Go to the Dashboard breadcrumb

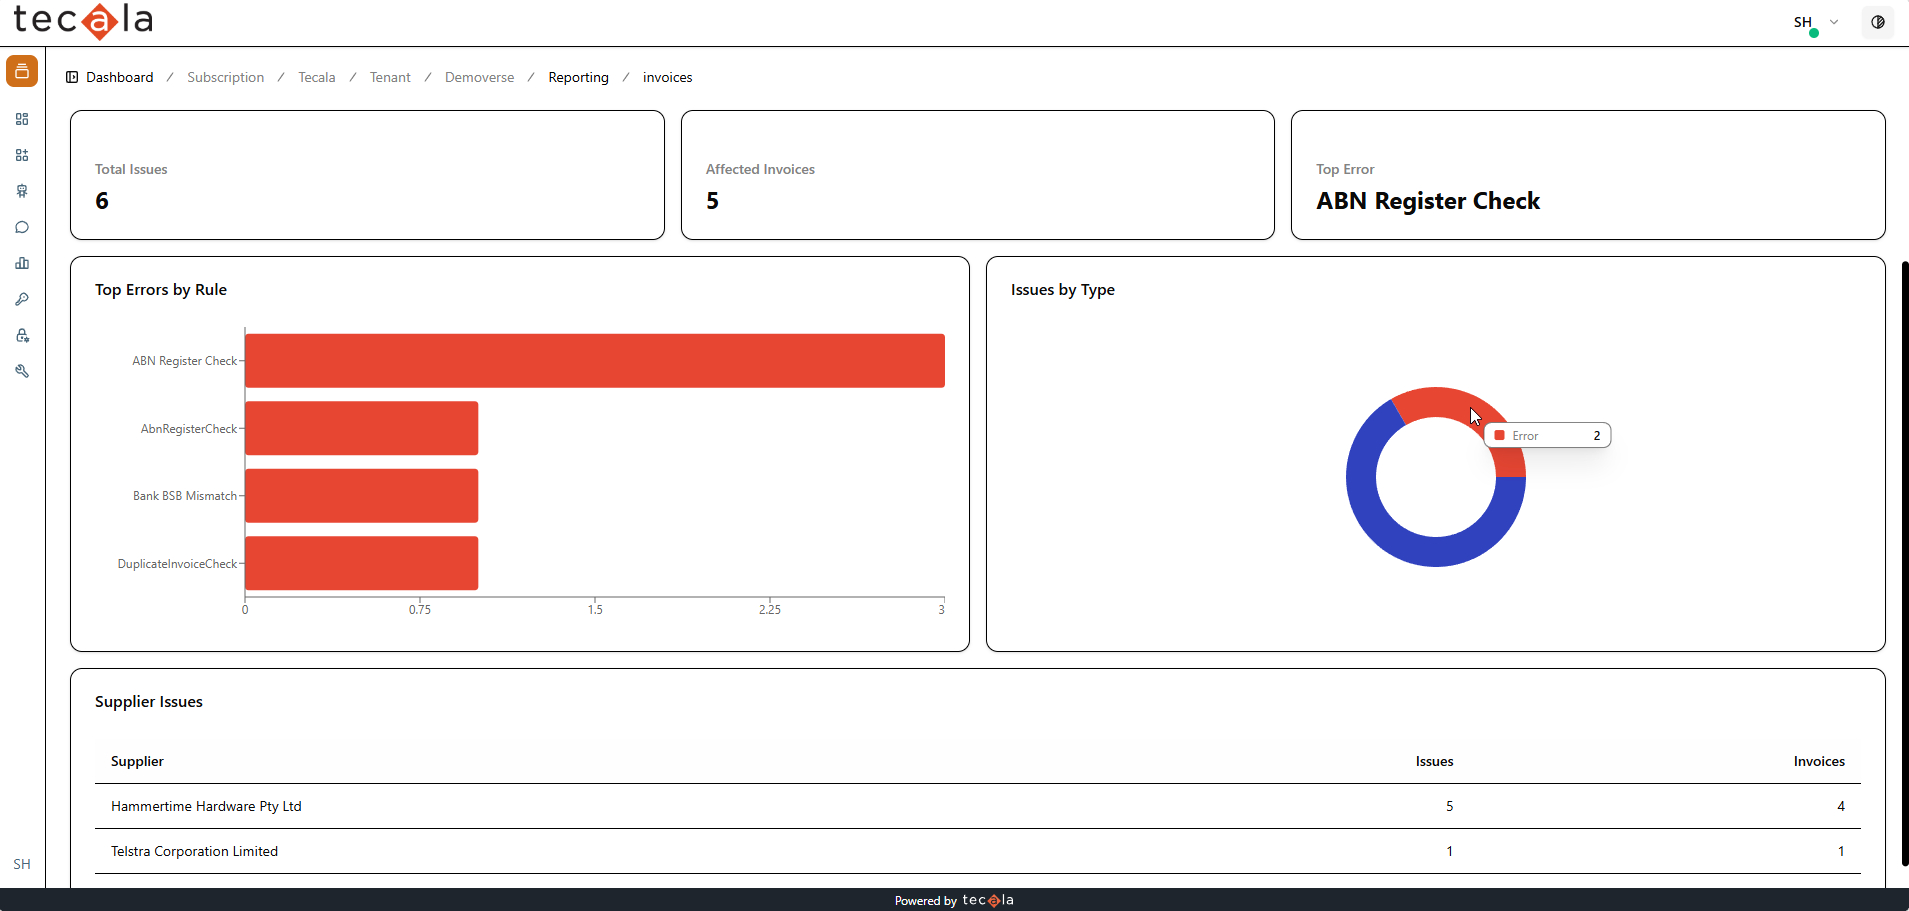tap(120, 77)
